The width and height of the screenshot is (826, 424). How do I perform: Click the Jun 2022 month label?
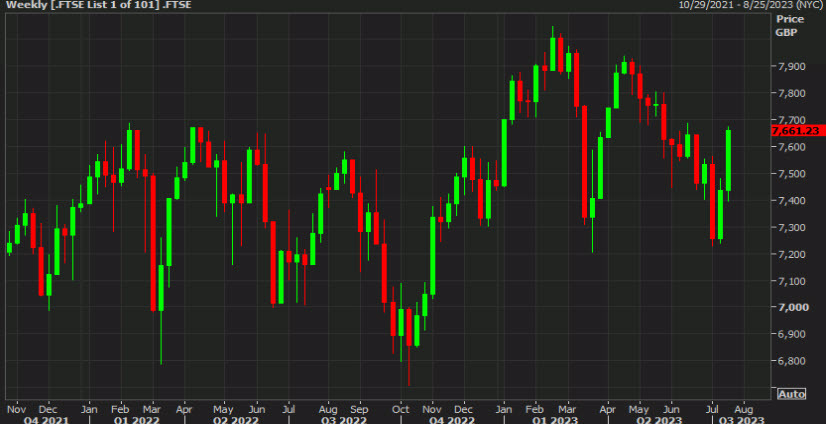(x=257, y=409)
